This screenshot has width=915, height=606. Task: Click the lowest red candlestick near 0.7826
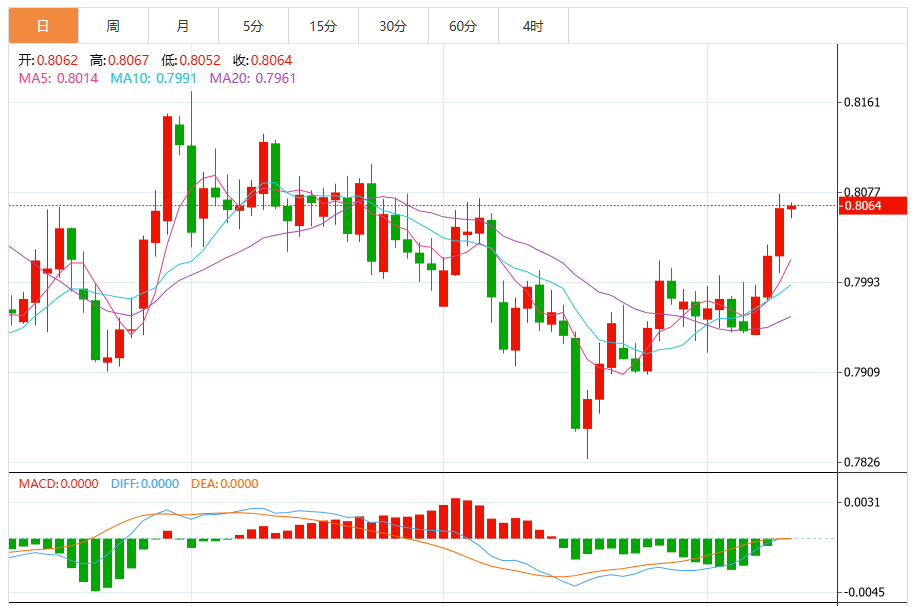tap(587, 413)
